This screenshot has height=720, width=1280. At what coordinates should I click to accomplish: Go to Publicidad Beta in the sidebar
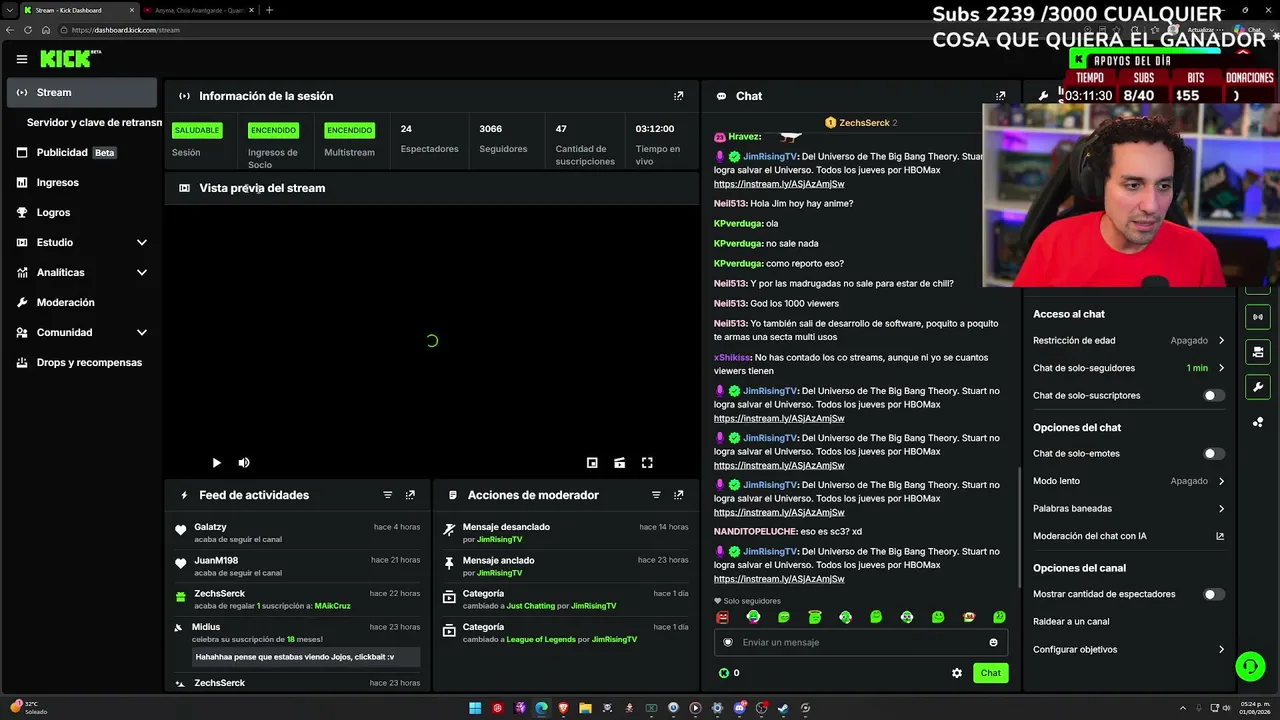click(82, 153)
